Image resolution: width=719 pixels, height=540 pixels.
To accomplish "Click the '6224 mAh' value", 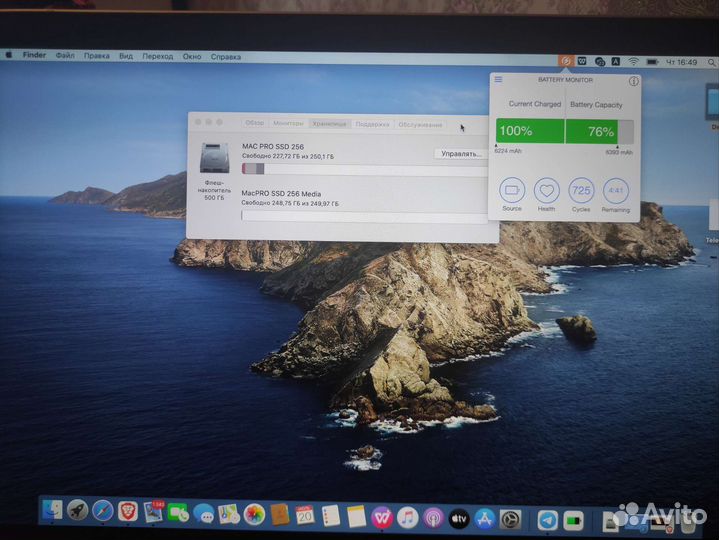I will [x=508, y=151].
